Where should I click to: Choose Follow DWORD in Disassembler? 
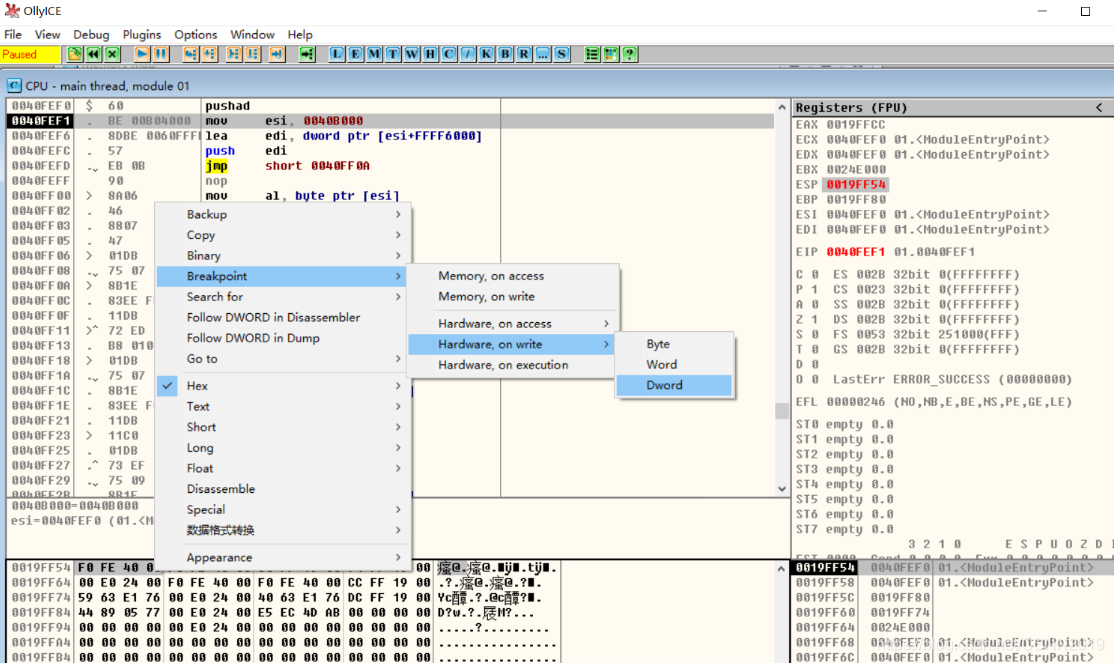point(283,318)
